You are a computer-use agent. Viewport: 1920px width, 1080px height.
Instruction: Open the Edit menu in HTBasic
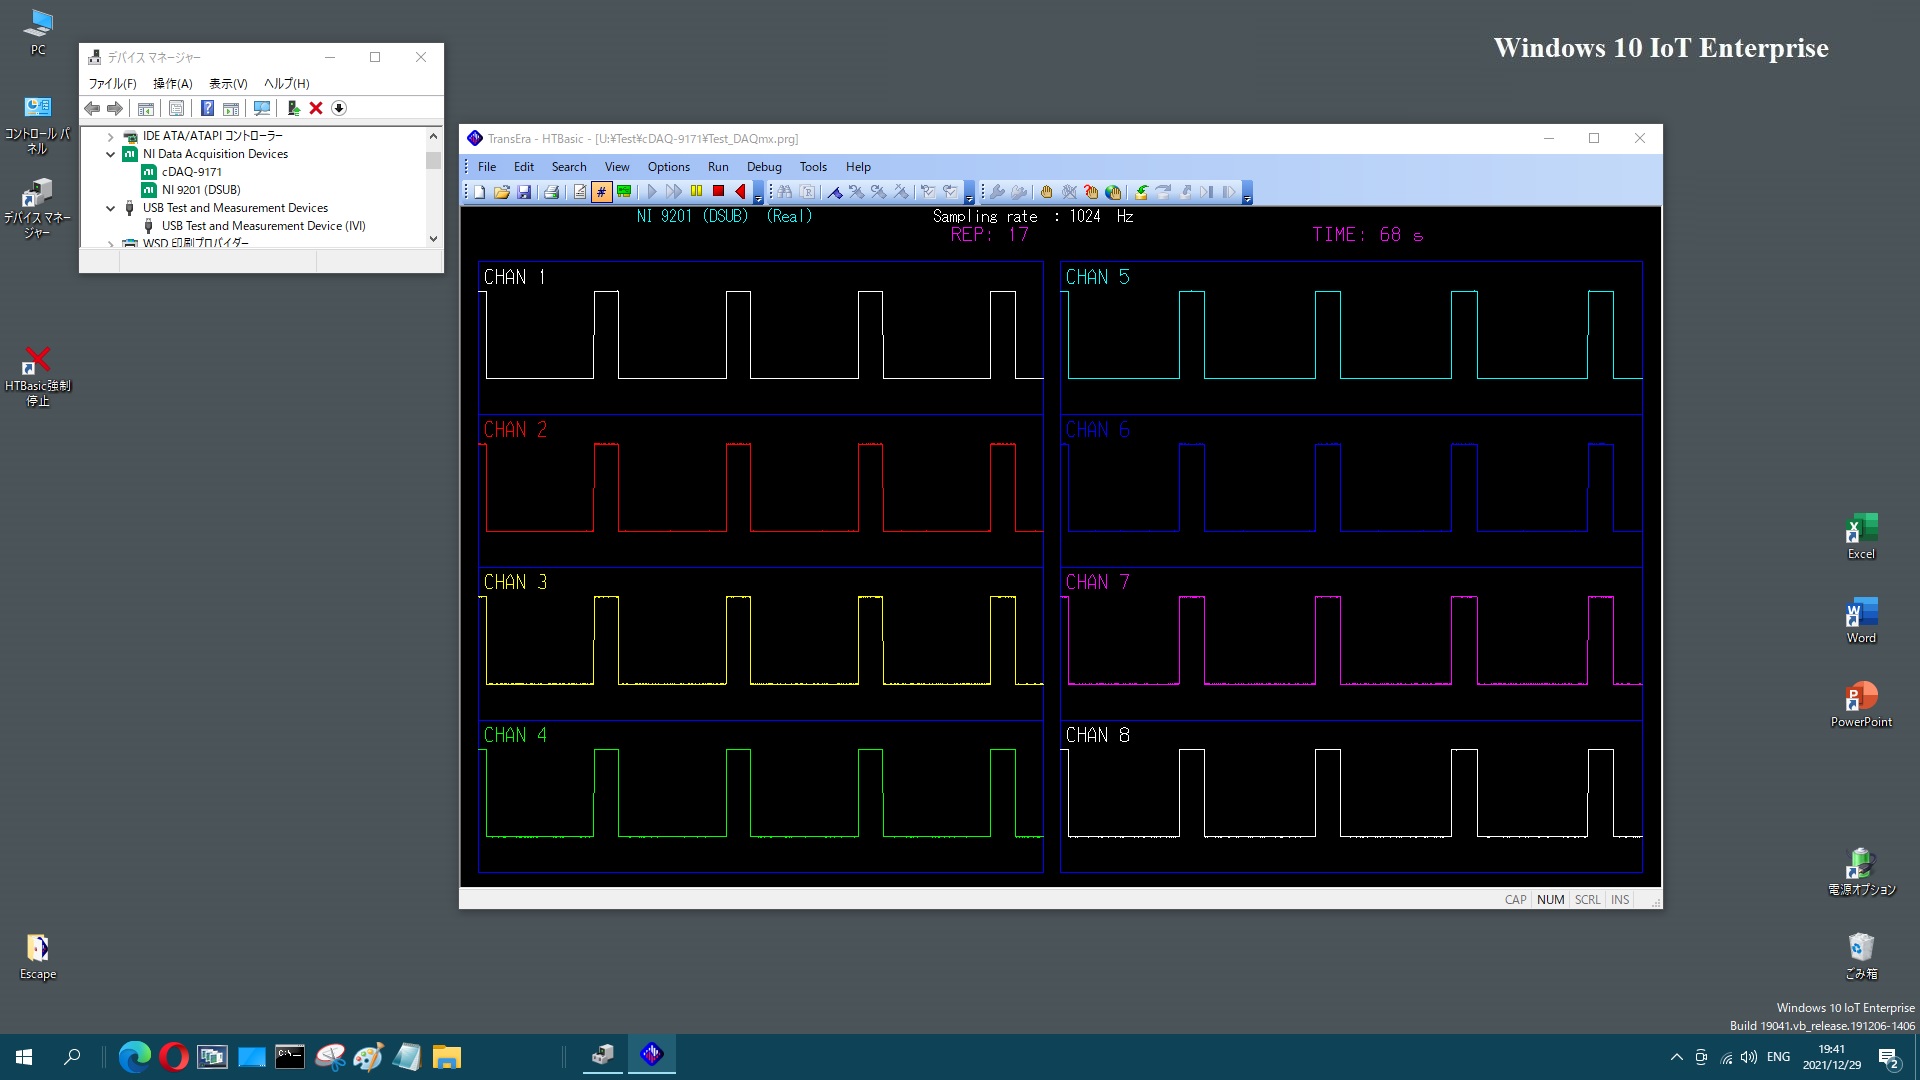524,167
